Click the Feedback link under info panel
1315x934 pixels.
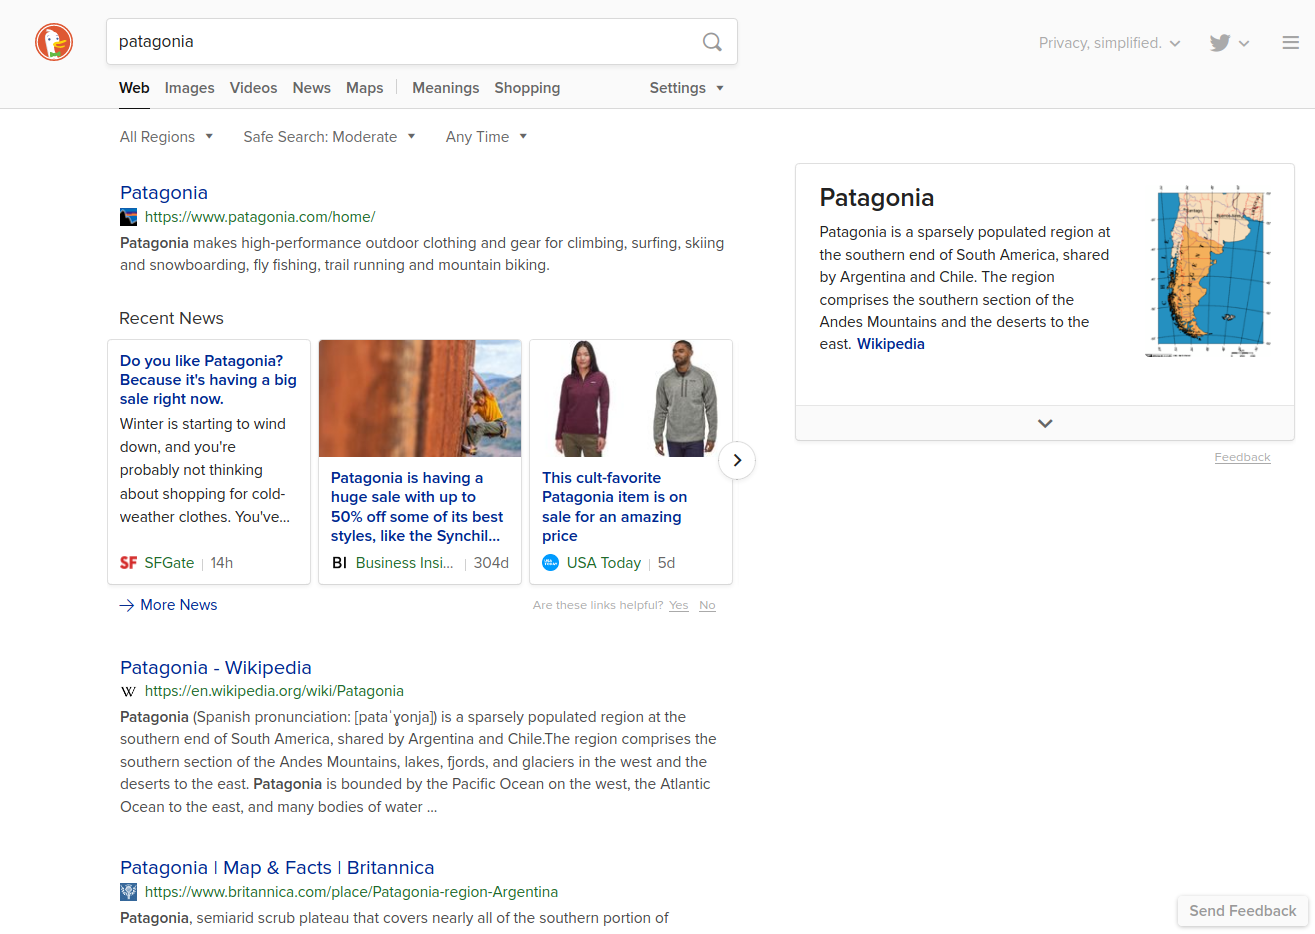click(1242, 457)
